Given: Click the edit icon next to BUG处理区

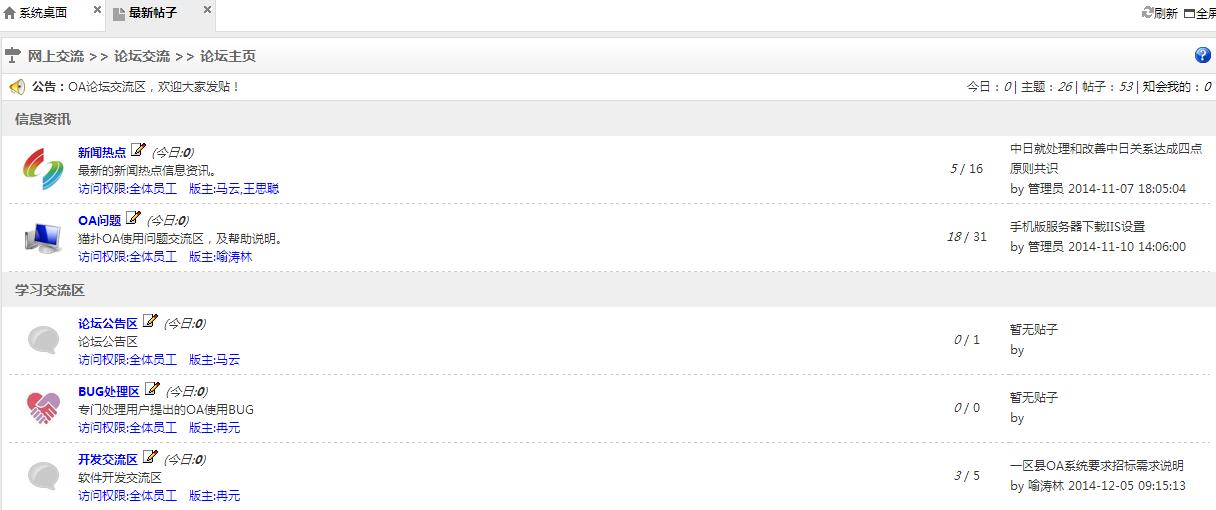Looking at the screenshot, I should click(152, 390).
